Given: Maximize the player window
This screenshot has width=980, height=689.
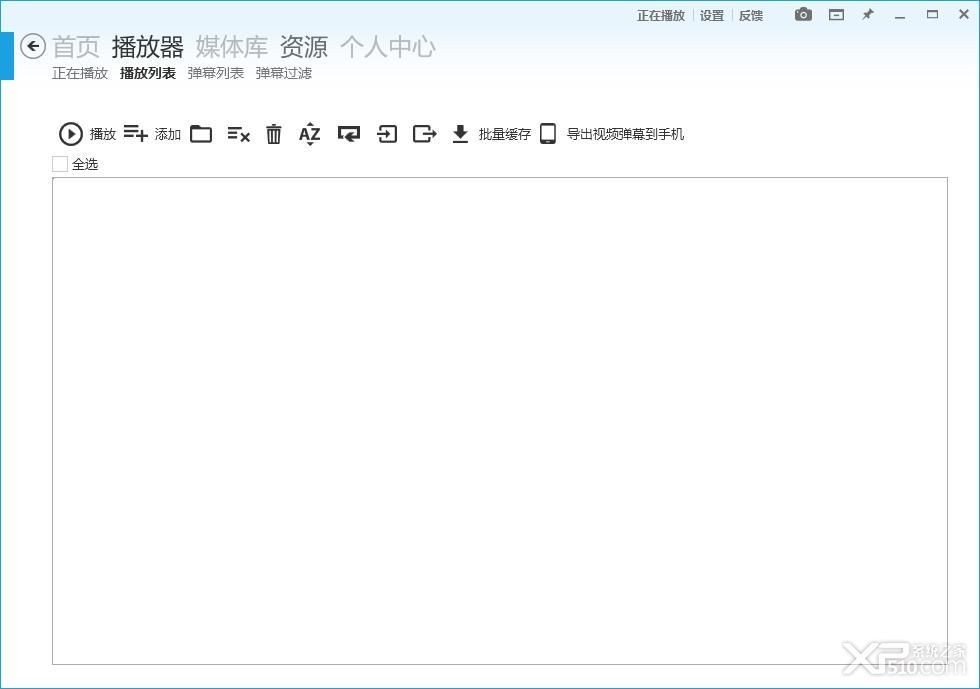Looking at the screenshot, I should 932,14.
